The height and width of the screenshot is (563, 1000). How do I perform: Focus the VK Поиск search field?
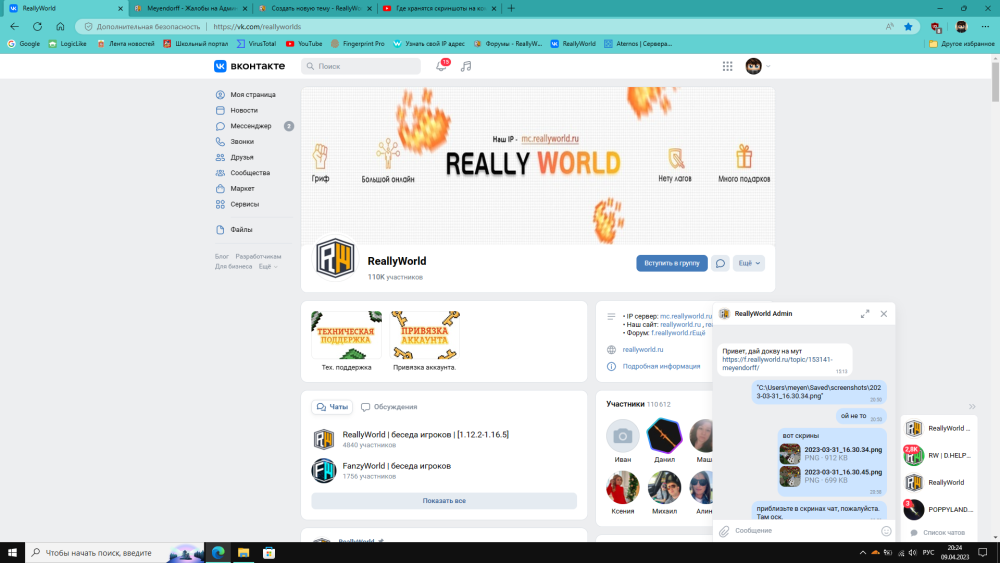pyautogui.click(x=361, y=66)
